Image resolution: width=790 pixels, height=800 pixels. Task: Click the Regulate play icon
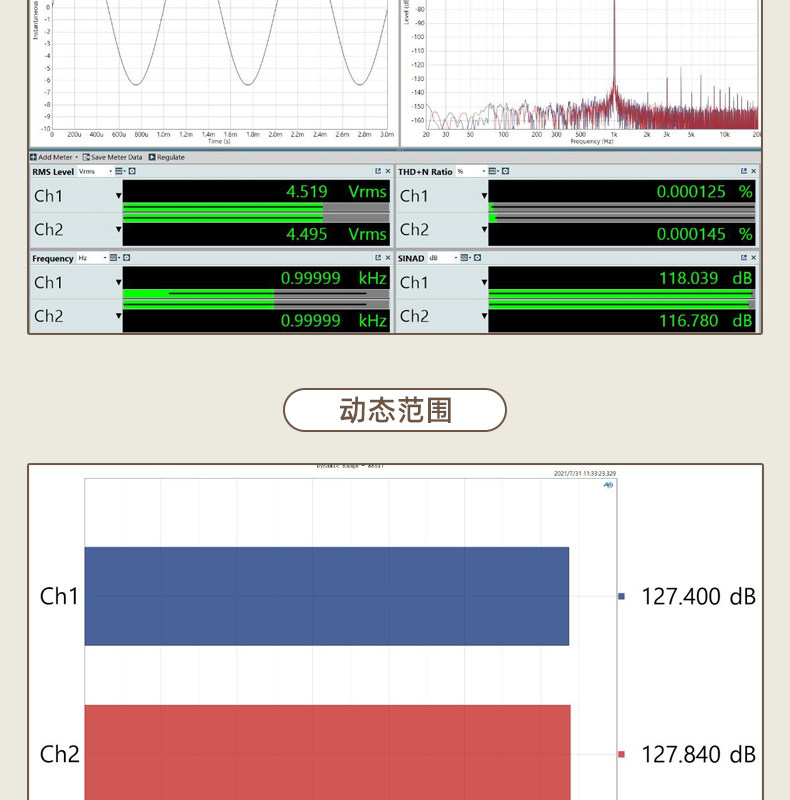point(152,157)
